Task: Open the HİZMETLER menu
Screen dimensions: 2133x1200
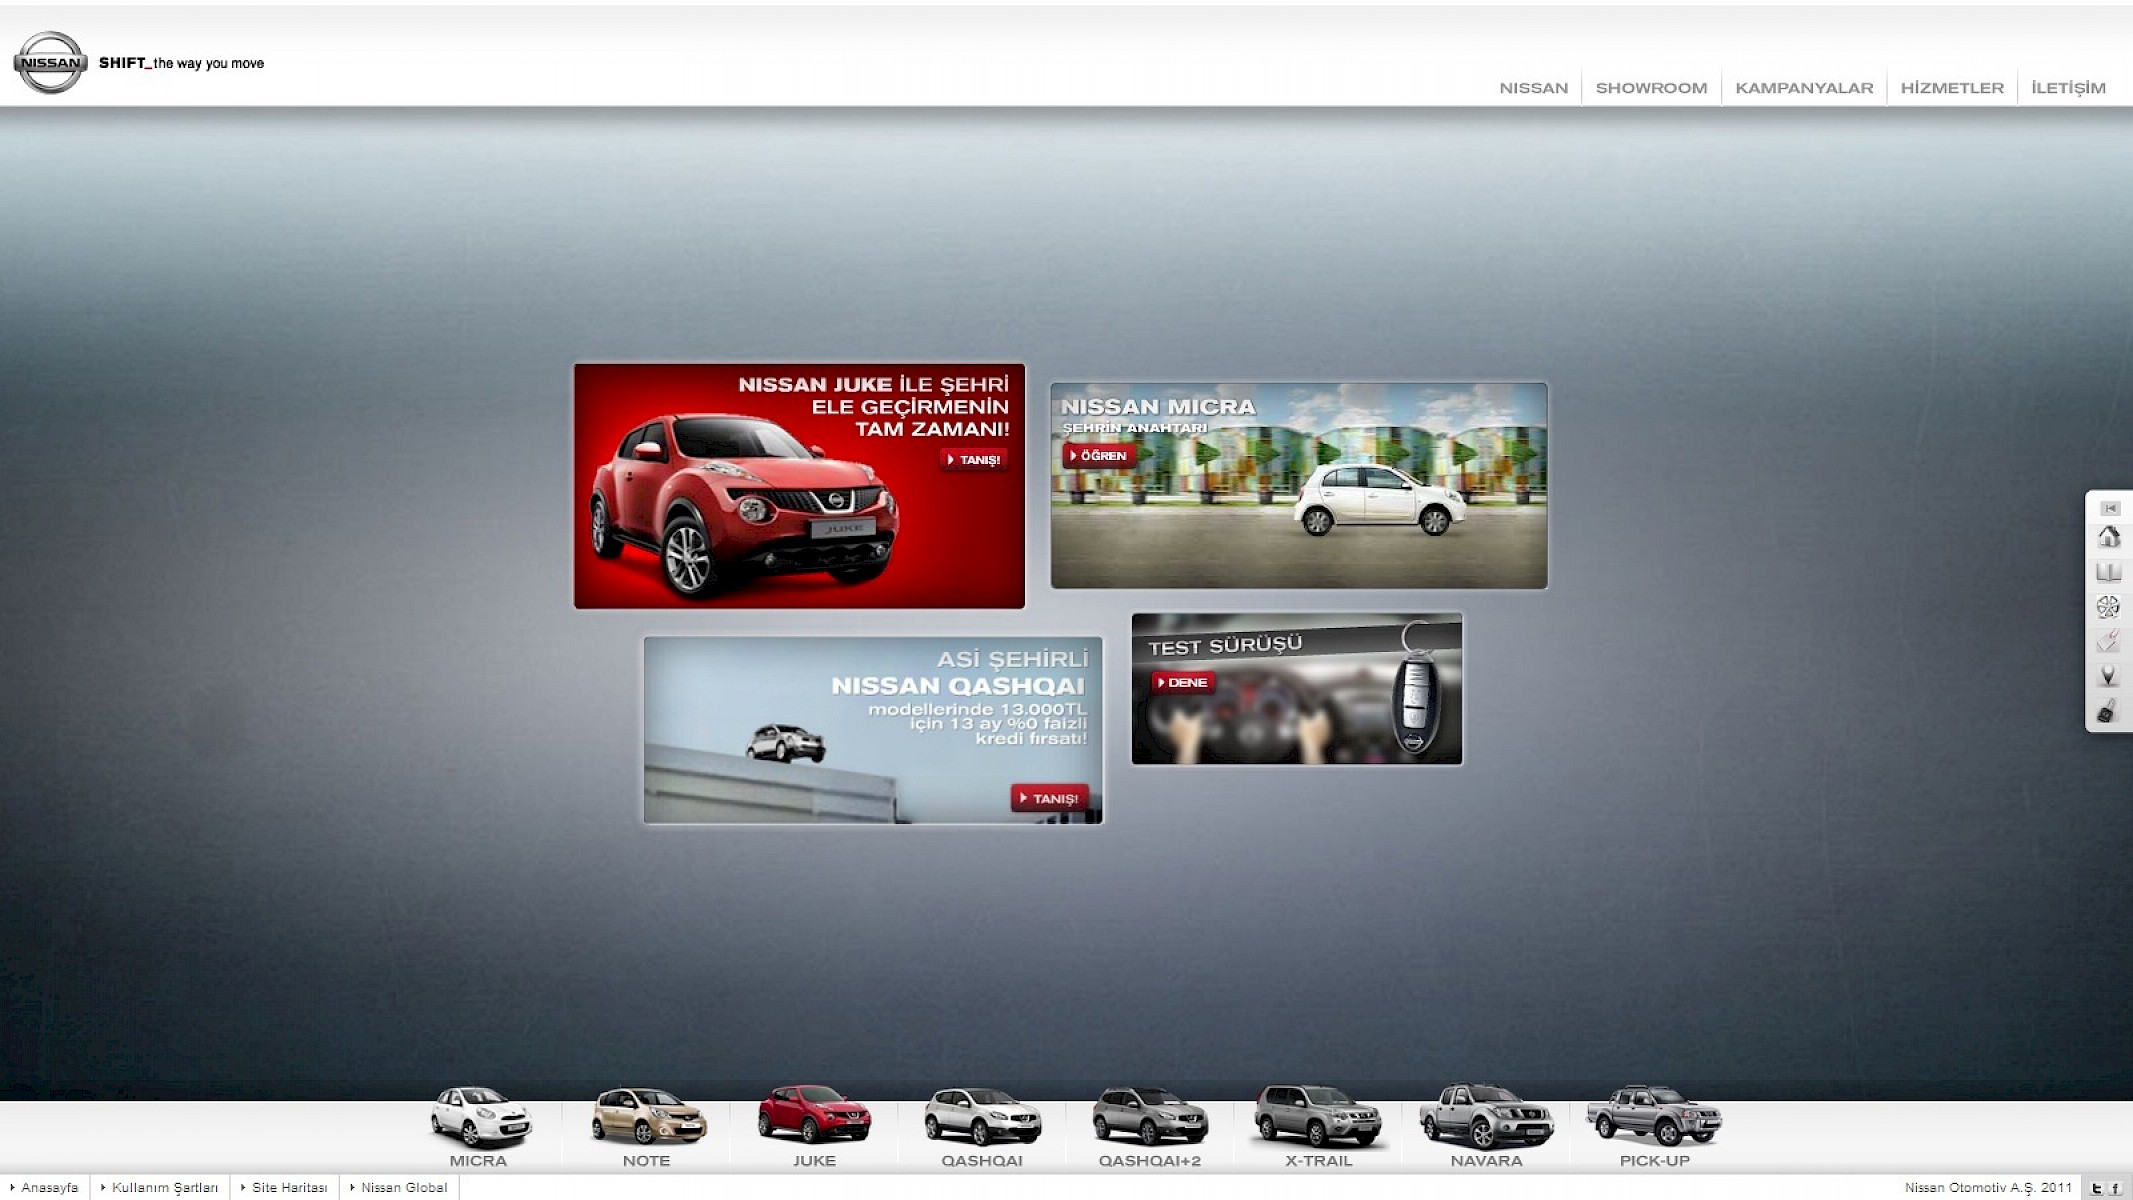Action: (x=1952, y=88)
